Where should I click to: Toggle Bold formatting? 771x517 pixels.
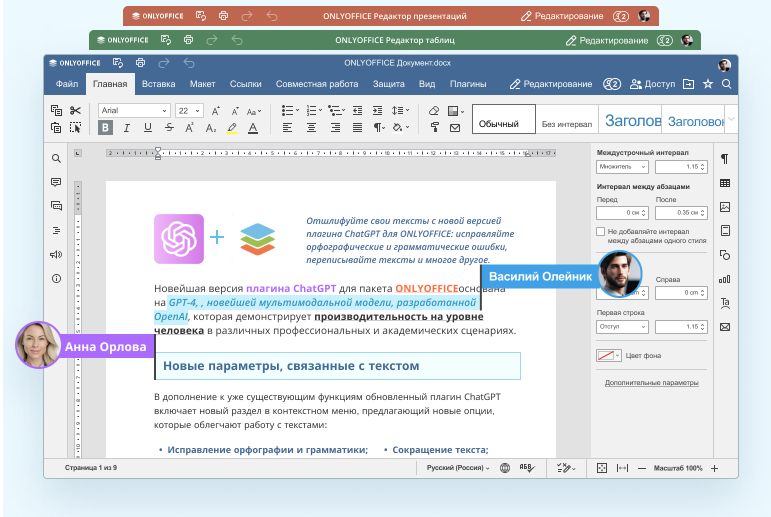[x=105, y=128]
